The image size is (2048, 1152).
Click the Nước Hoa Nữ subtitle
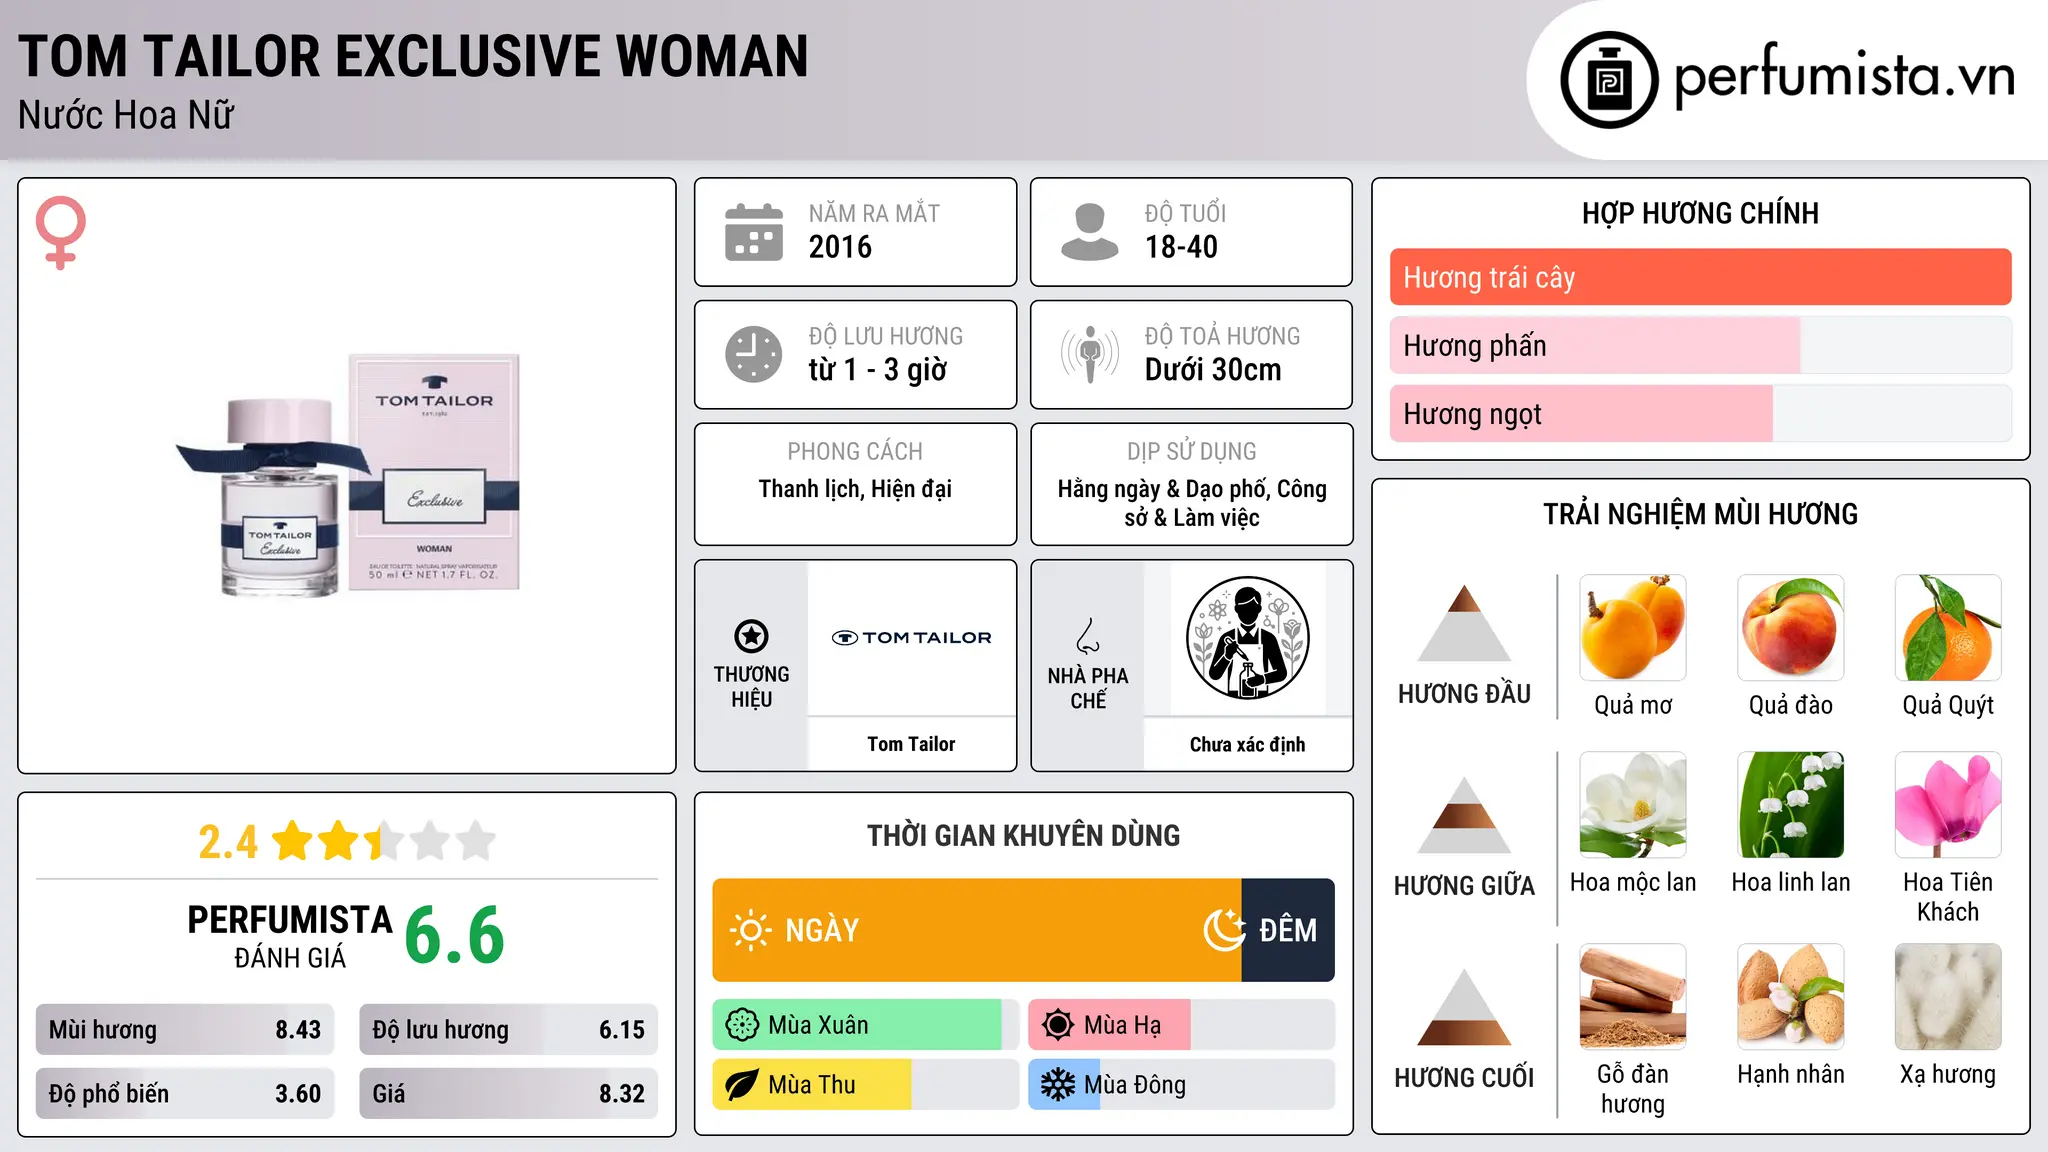click(x=126, y=116)
